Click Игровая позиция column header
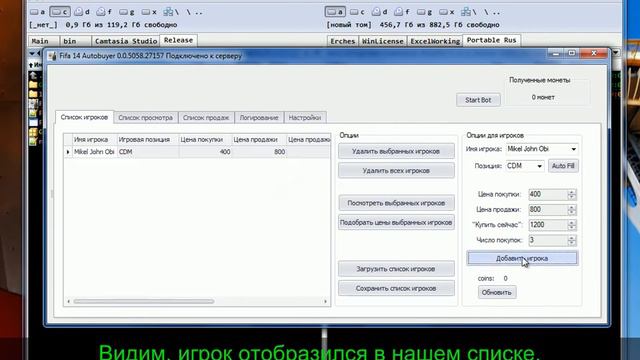 (x=148, y=140)
